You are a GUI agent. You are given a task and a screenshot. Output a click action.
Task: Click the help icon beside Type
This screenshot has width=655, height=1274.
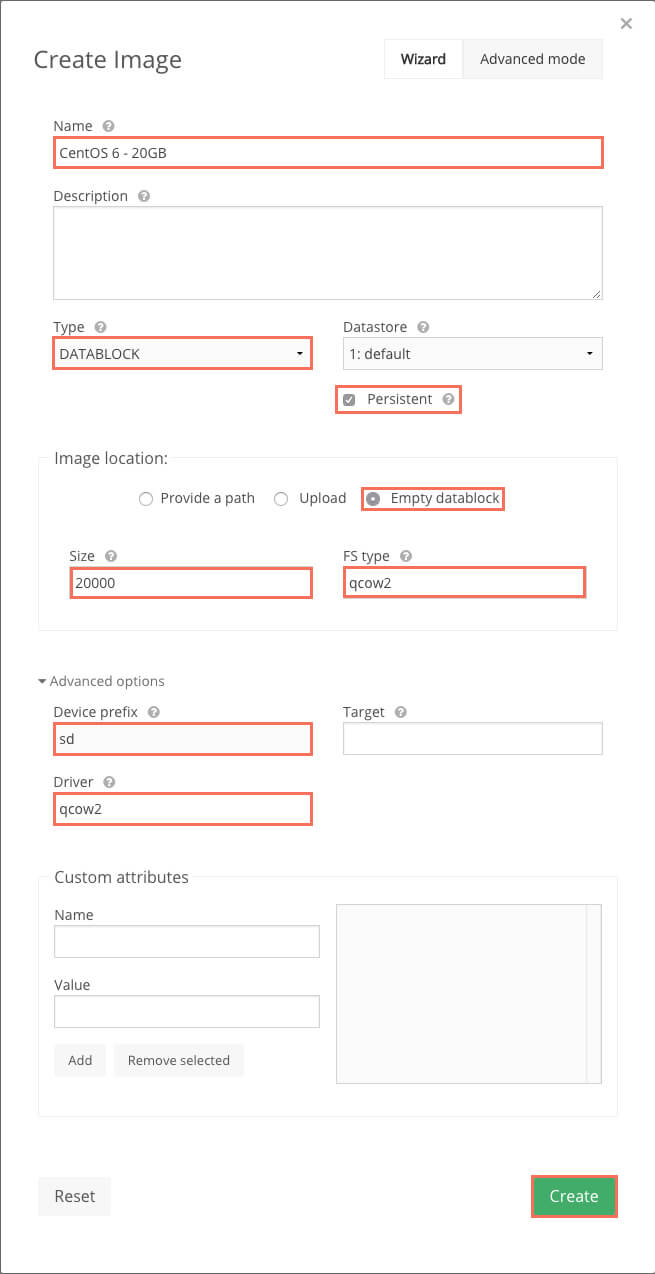(x=100, y=327)
